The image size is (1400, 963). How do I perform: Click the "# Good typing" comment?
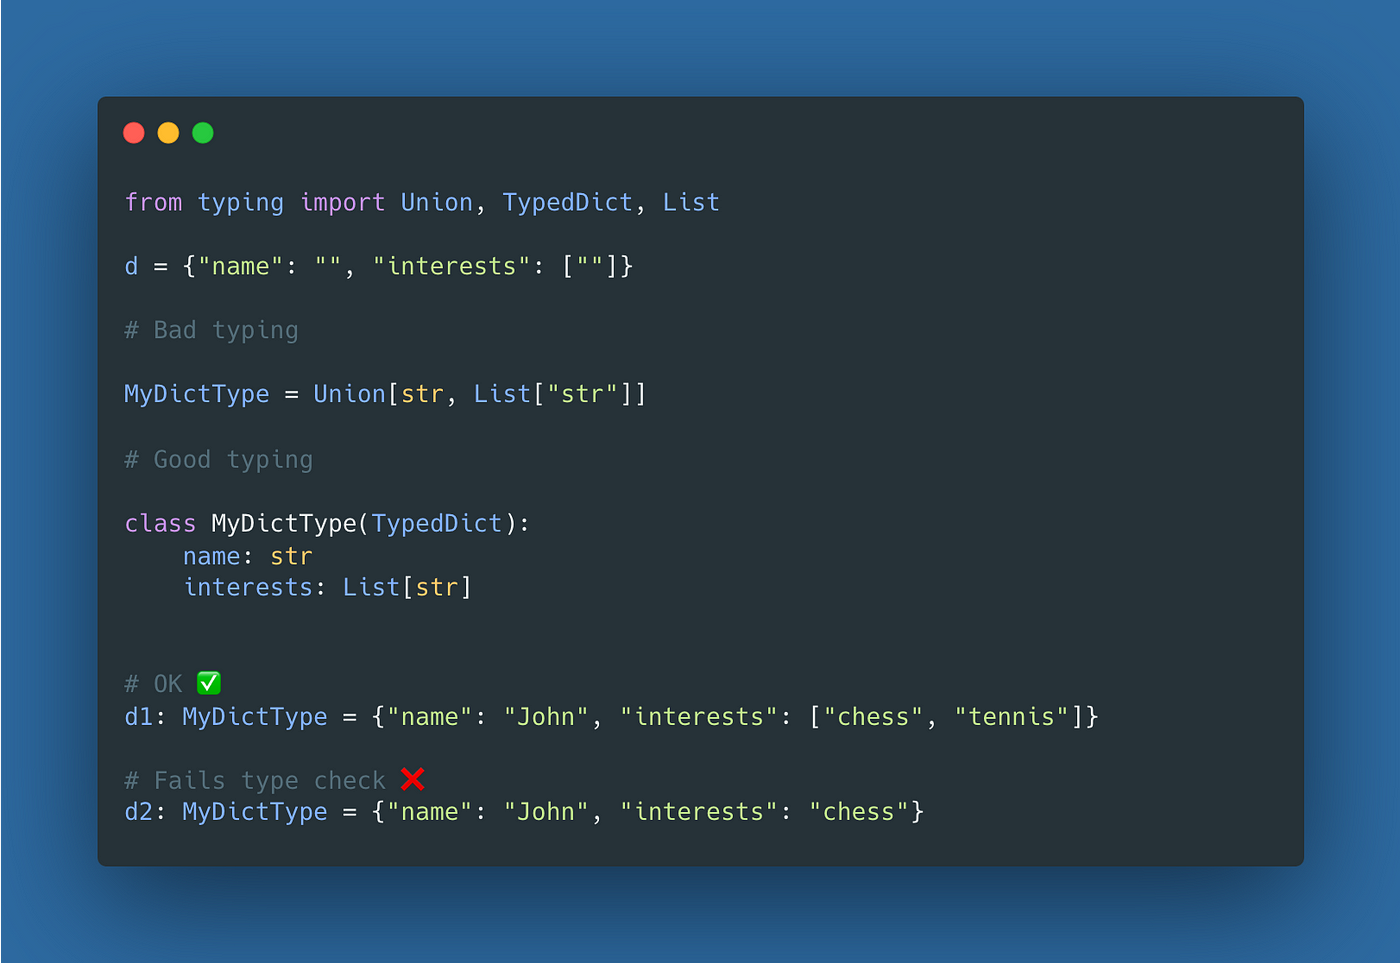(218, 459)
